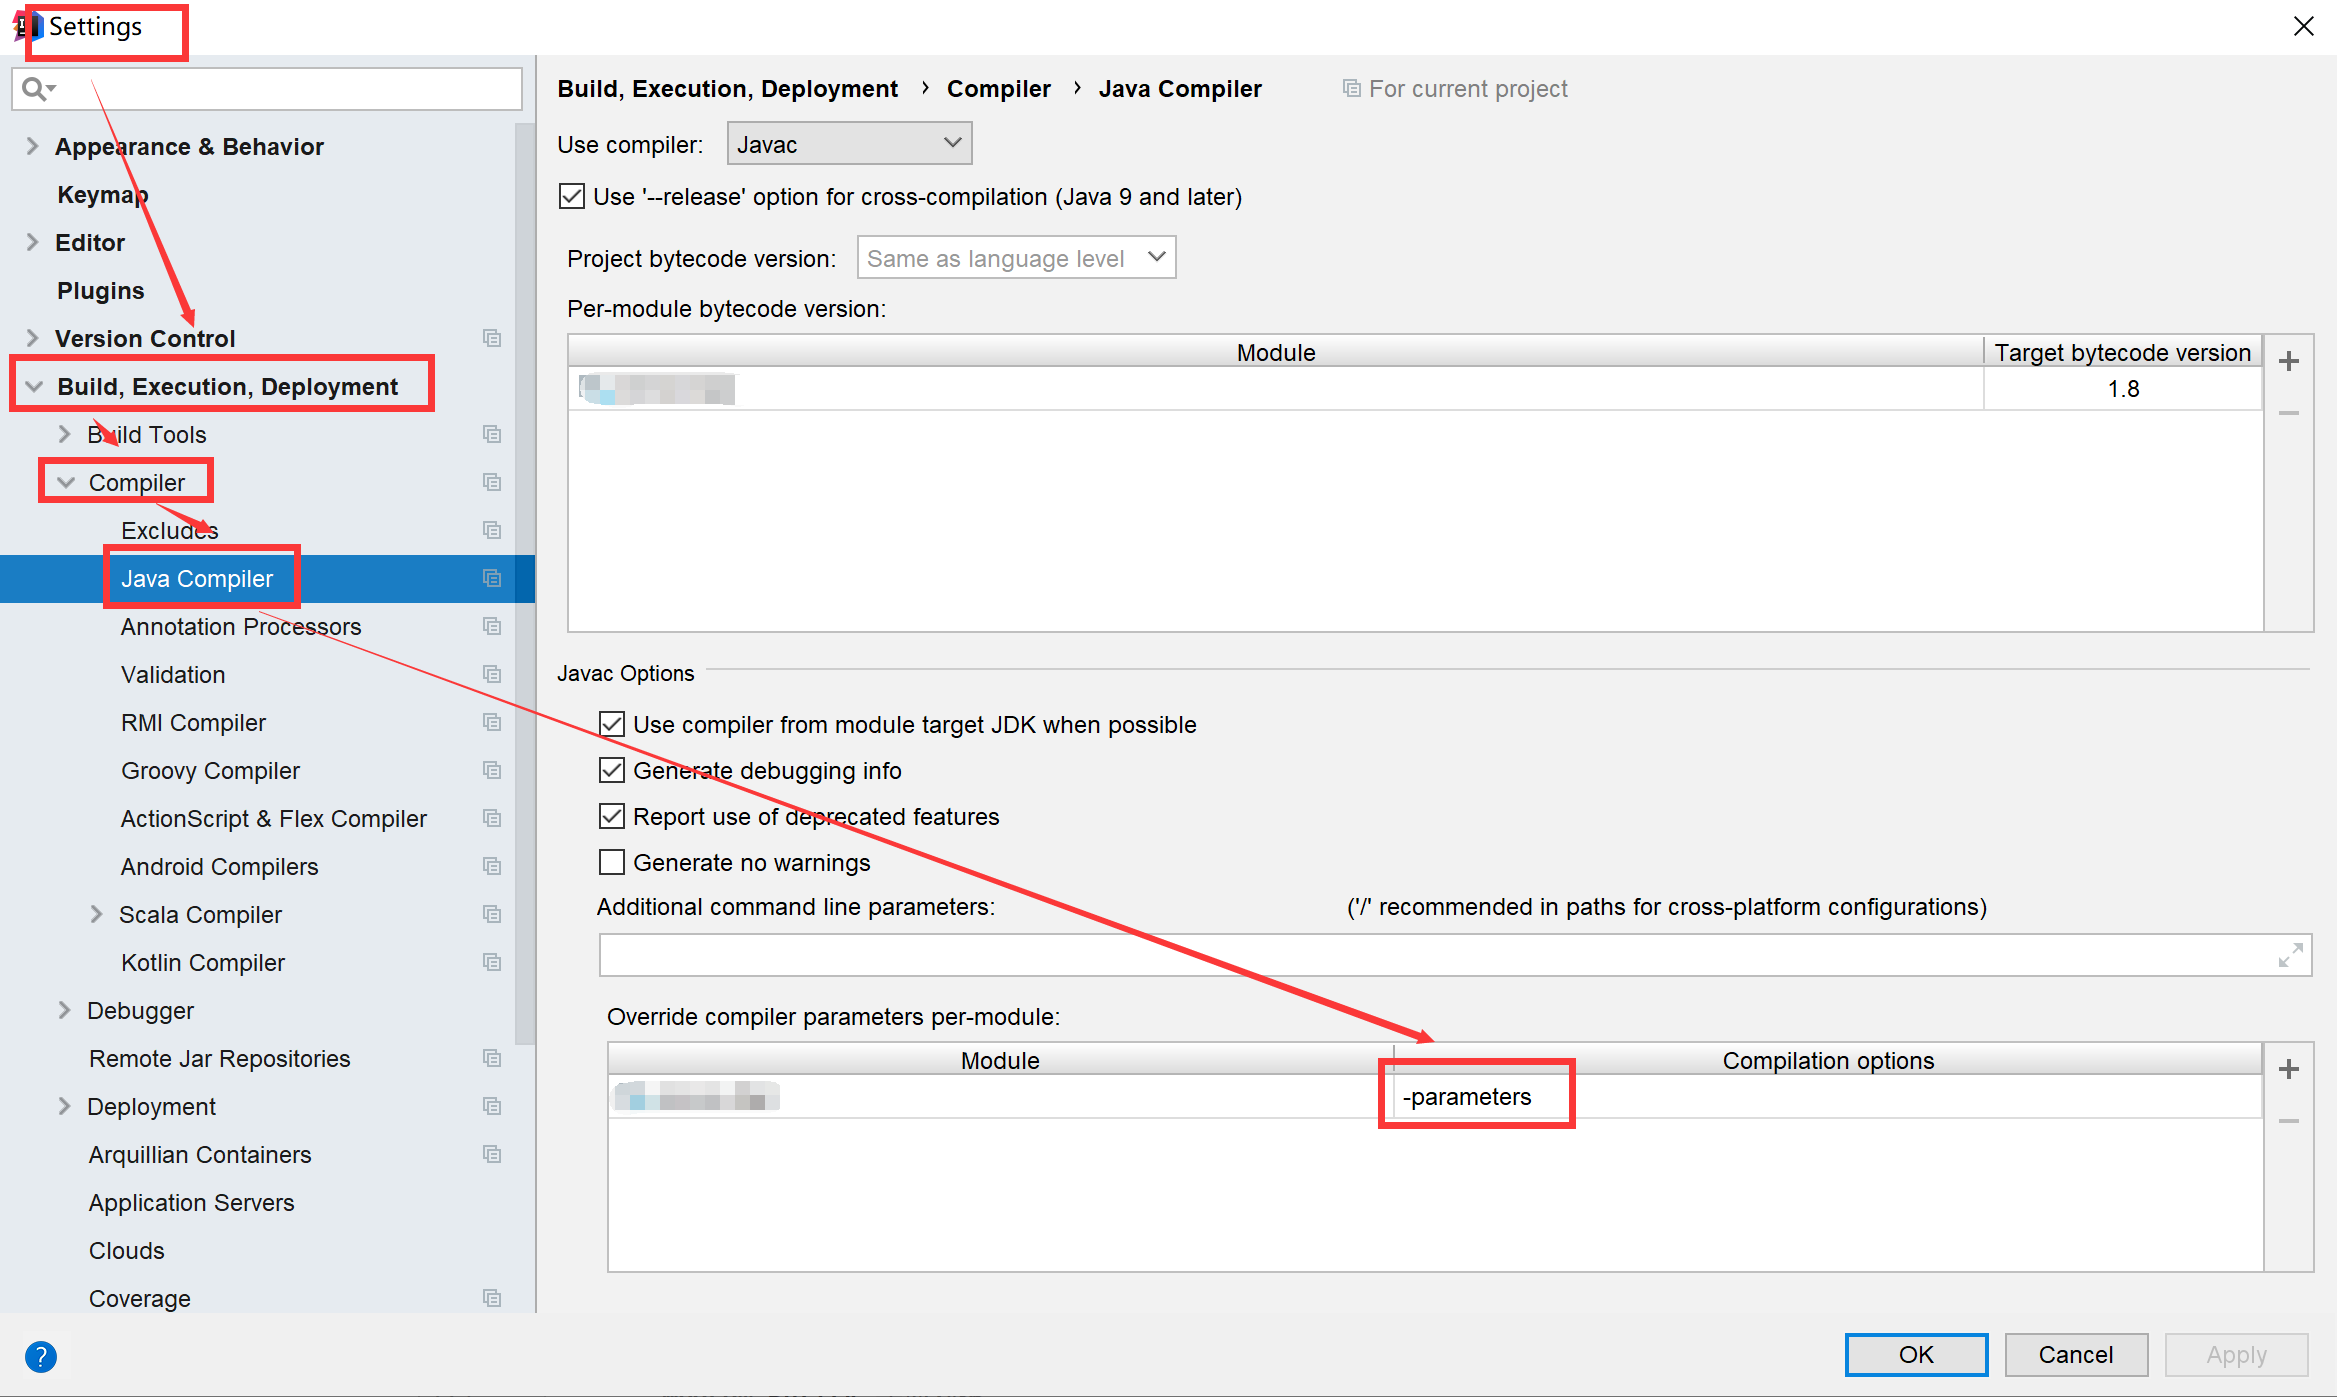The width and height of the screenshot is (2337, 1397).
Task: Select Annotation Processors in the tree
Action: [x=241, y=626]
